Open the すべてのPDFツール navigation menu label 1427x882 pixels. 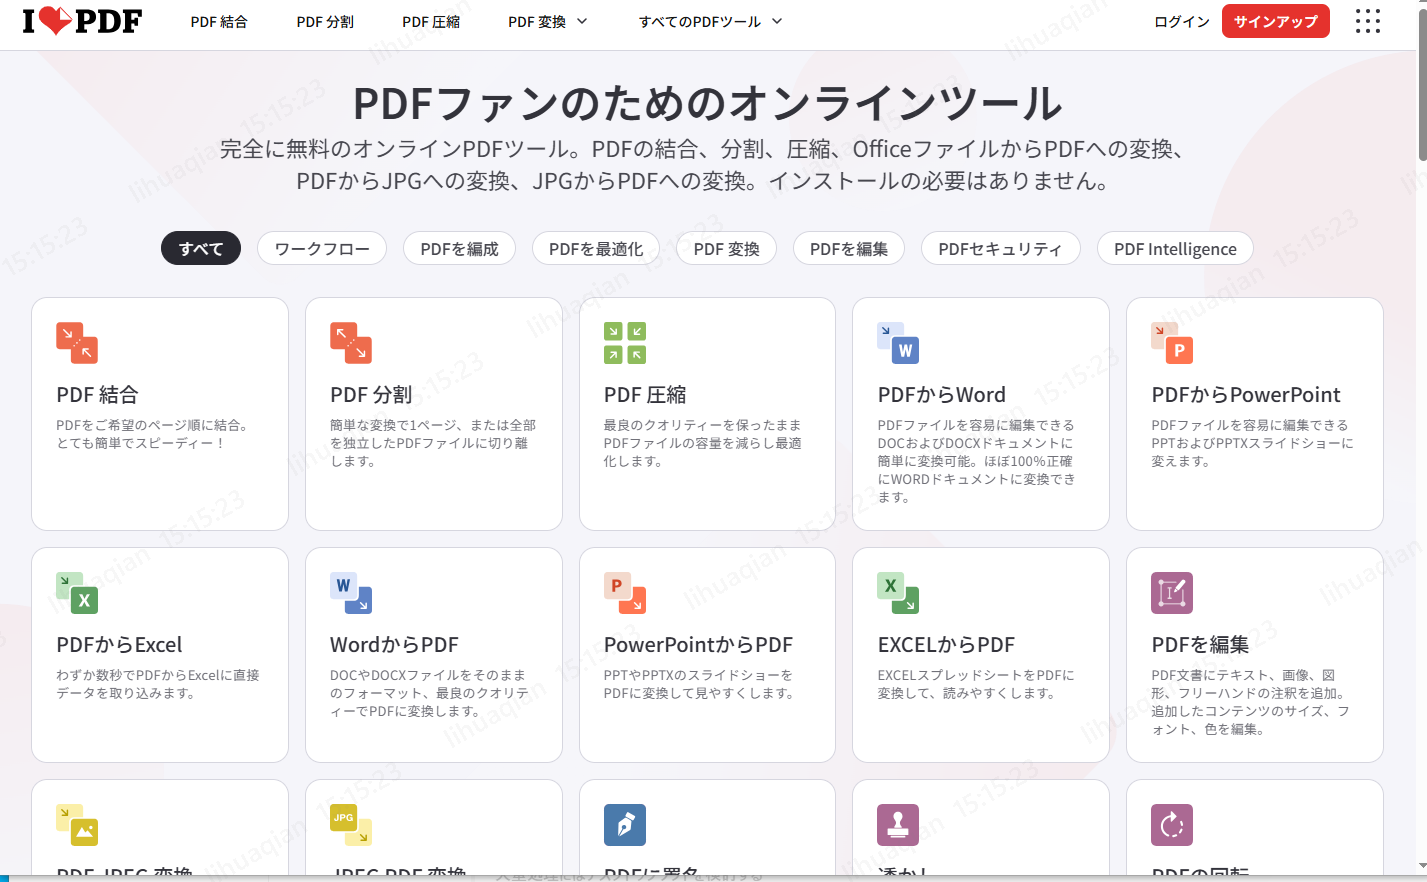700,21
